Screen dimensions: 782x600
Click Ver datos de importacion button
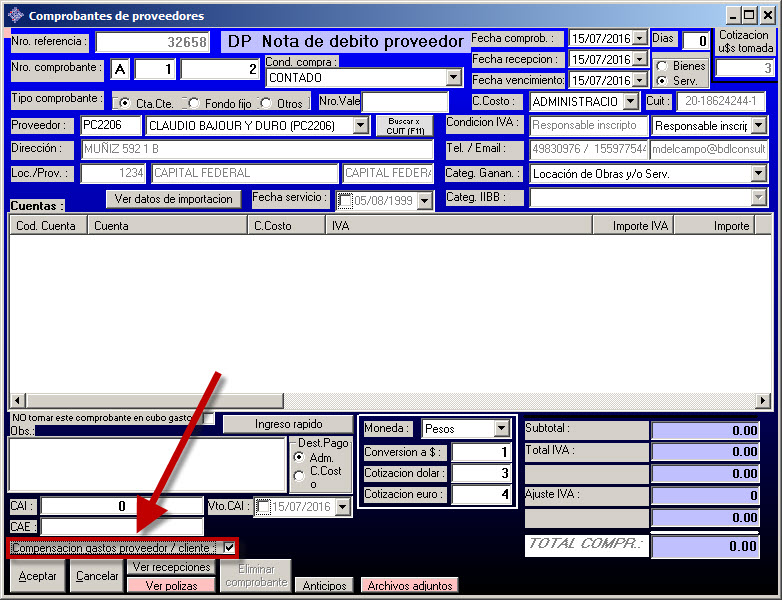point(174,199)
